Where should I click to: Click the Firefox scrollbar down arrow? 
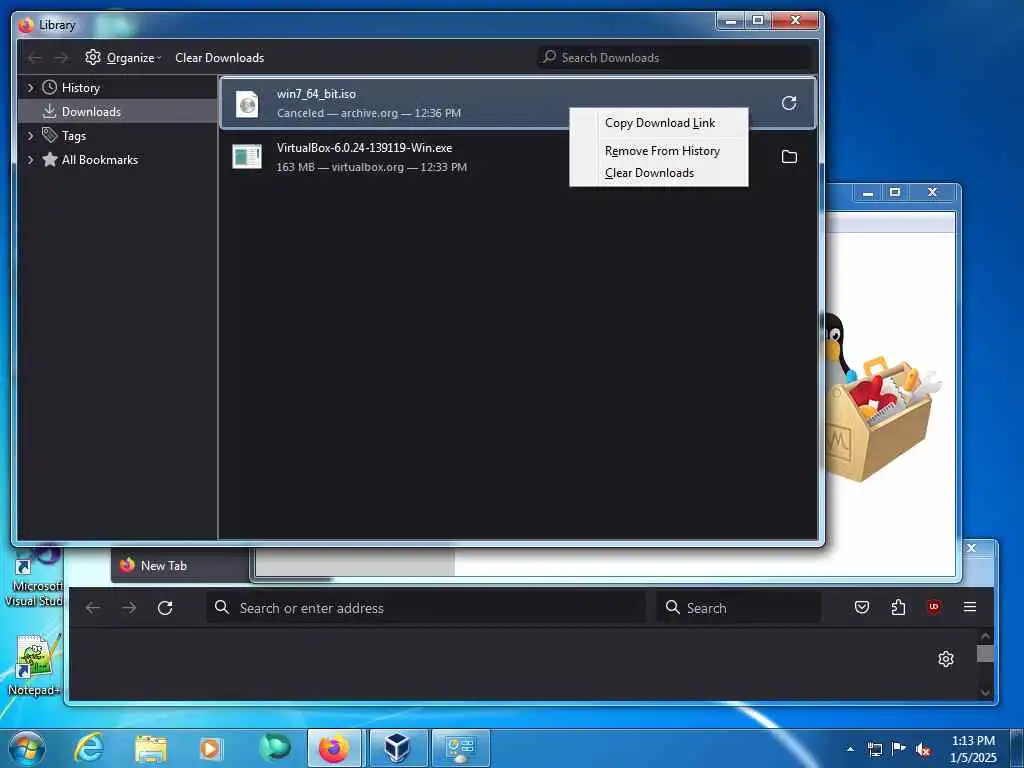(x=985, y=693)
